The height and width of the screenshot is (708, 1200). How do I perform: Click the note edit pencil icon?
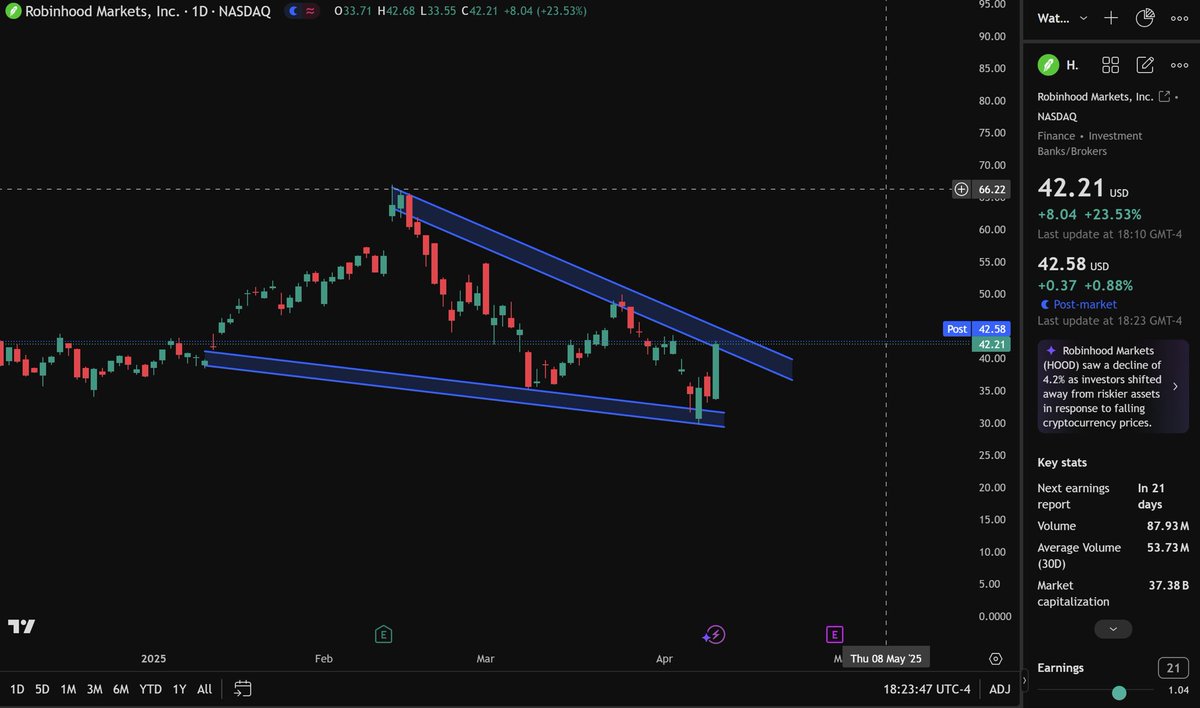pos(1146,65)
